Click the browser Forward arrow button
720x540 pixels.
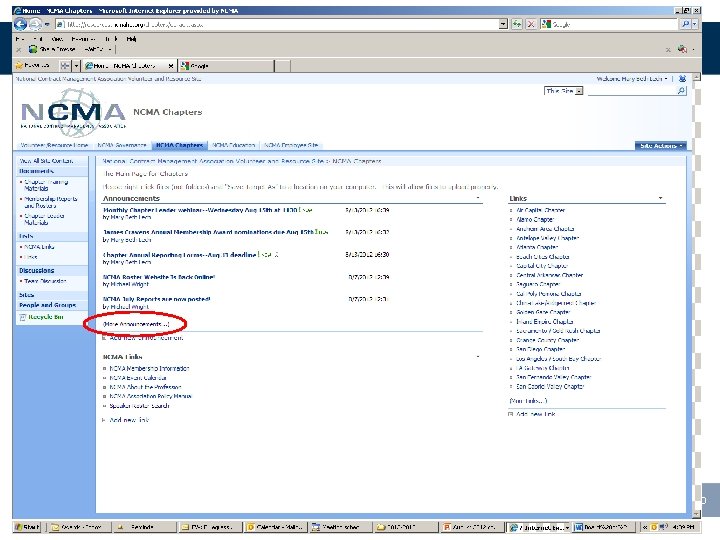pyautogui.click(x=35, y=24)
